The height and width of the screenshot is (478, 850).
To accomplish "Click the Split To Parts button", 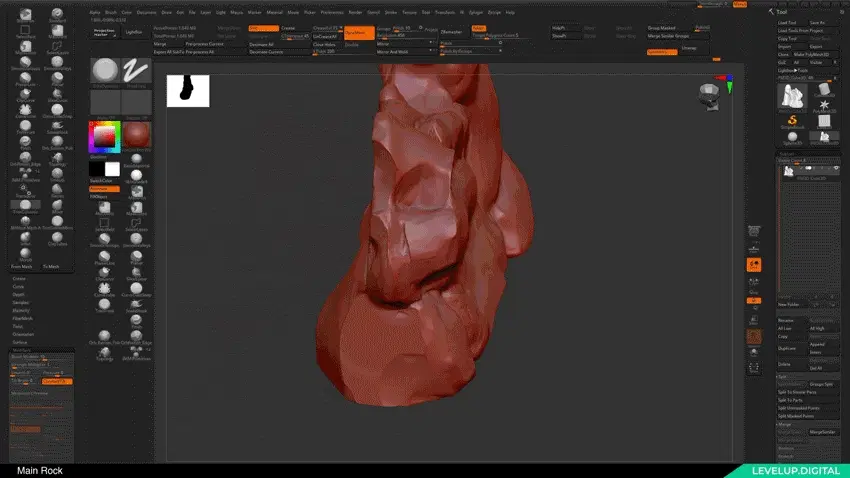I will coord(808,401).
